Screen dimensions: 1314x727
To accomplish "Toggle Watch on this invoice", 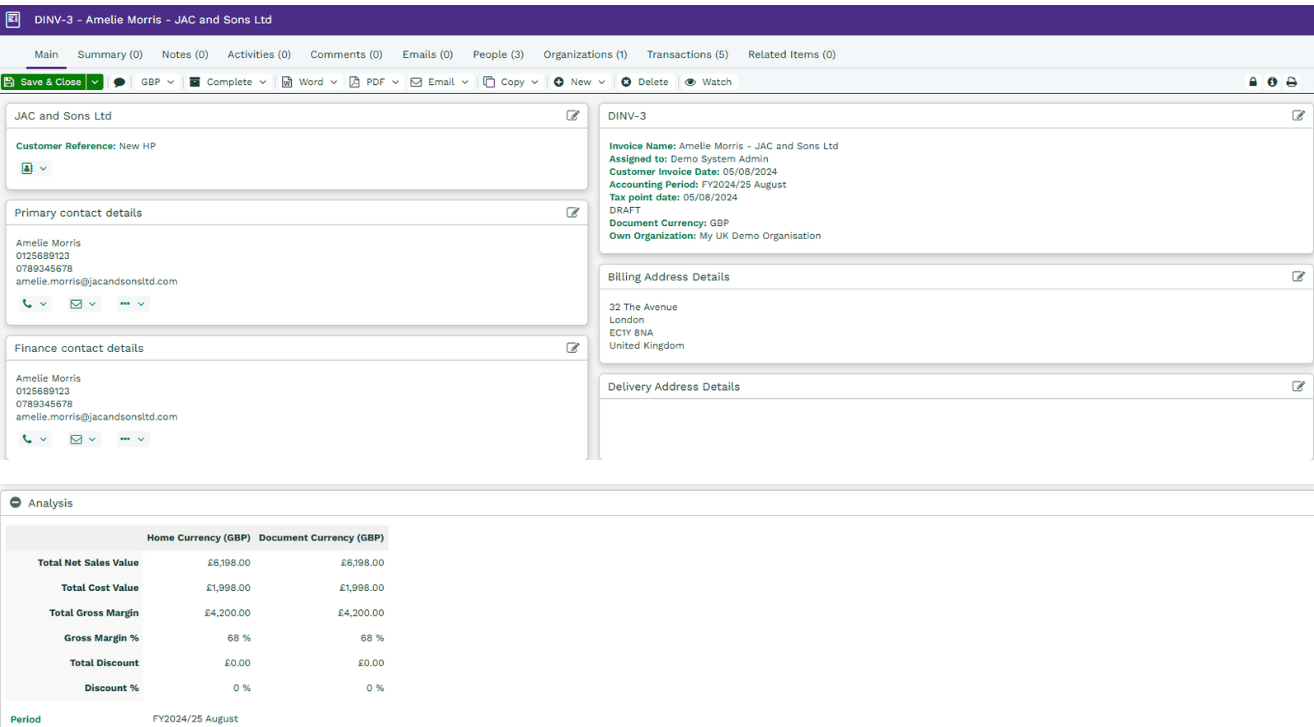I will click(708, 82).
